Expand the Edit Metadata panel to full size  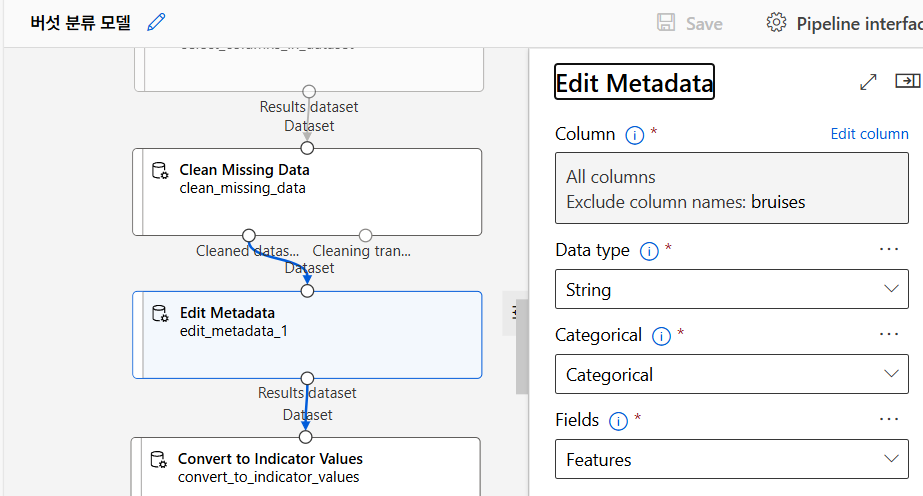coord(868,82)
